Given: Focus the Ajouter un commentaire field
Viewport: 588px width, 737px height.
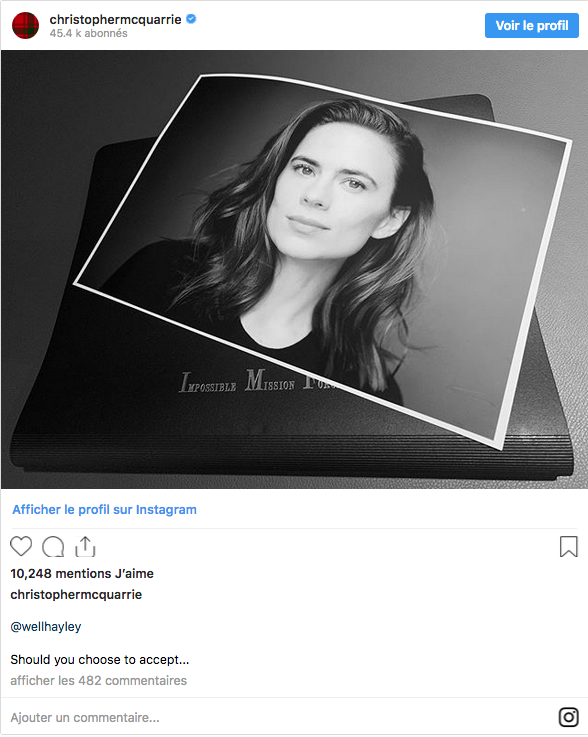Looking at the screenshot, I should point(282,718).
